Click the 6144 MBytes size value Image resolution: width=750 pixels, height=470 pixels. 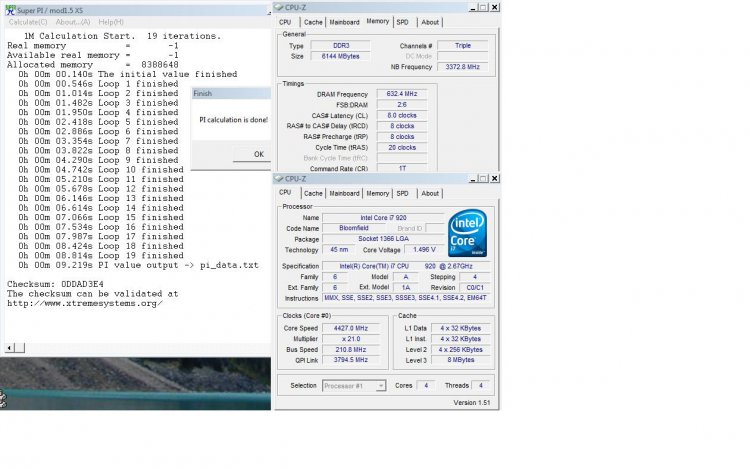coord(341,56)
